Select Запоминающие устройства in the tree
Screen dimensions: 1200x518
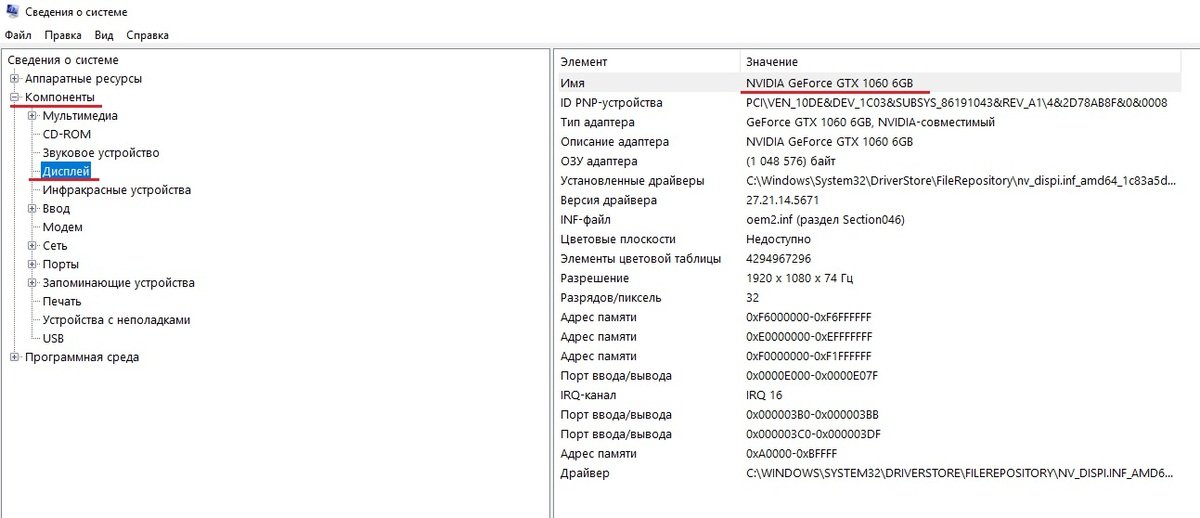119,283
